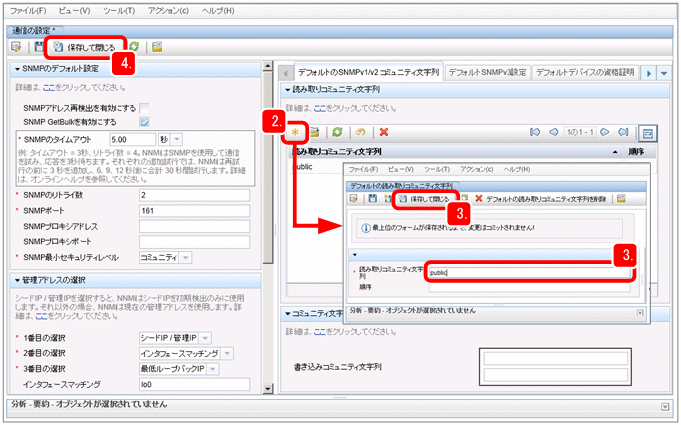Click ここ link under SNMPのデフォルト設定
This screenshot has height=425, width=681.
pyautogui.click(x=49, y=88)
